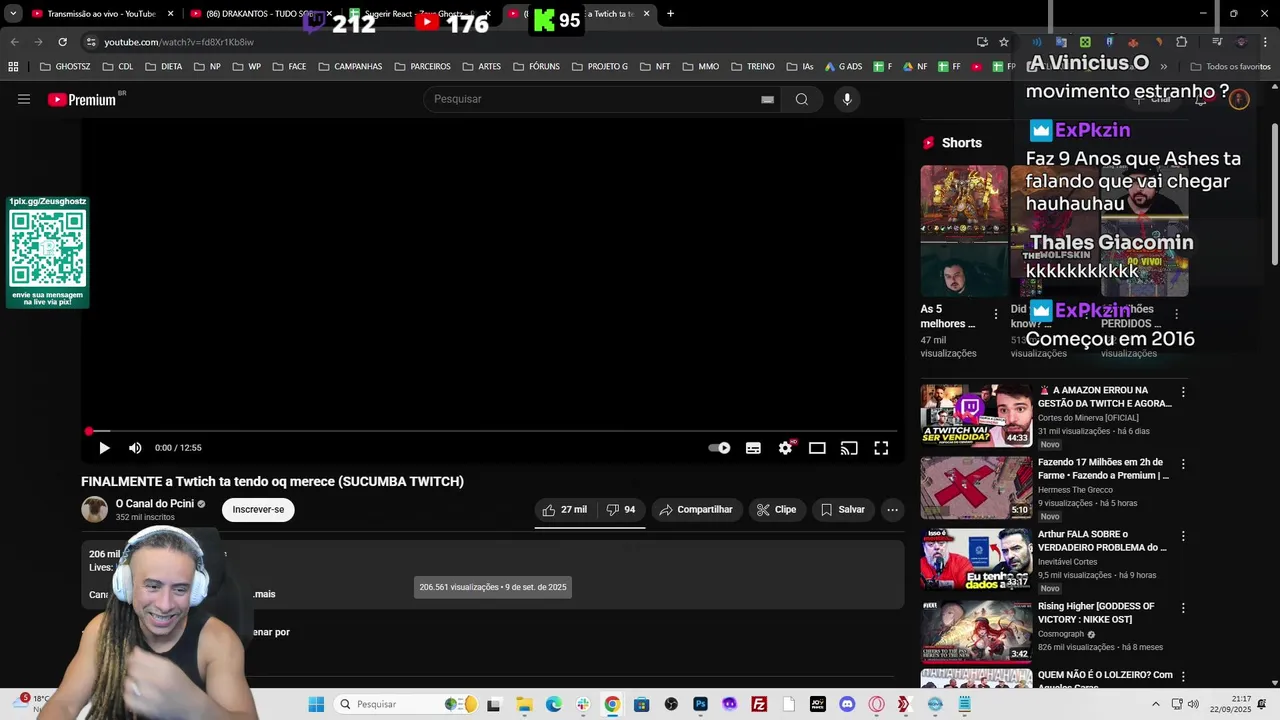The height and width of the screenshot is (720, 1280).
Task: Toggle subtitles/closed captions button
Action: pos(753,448)
